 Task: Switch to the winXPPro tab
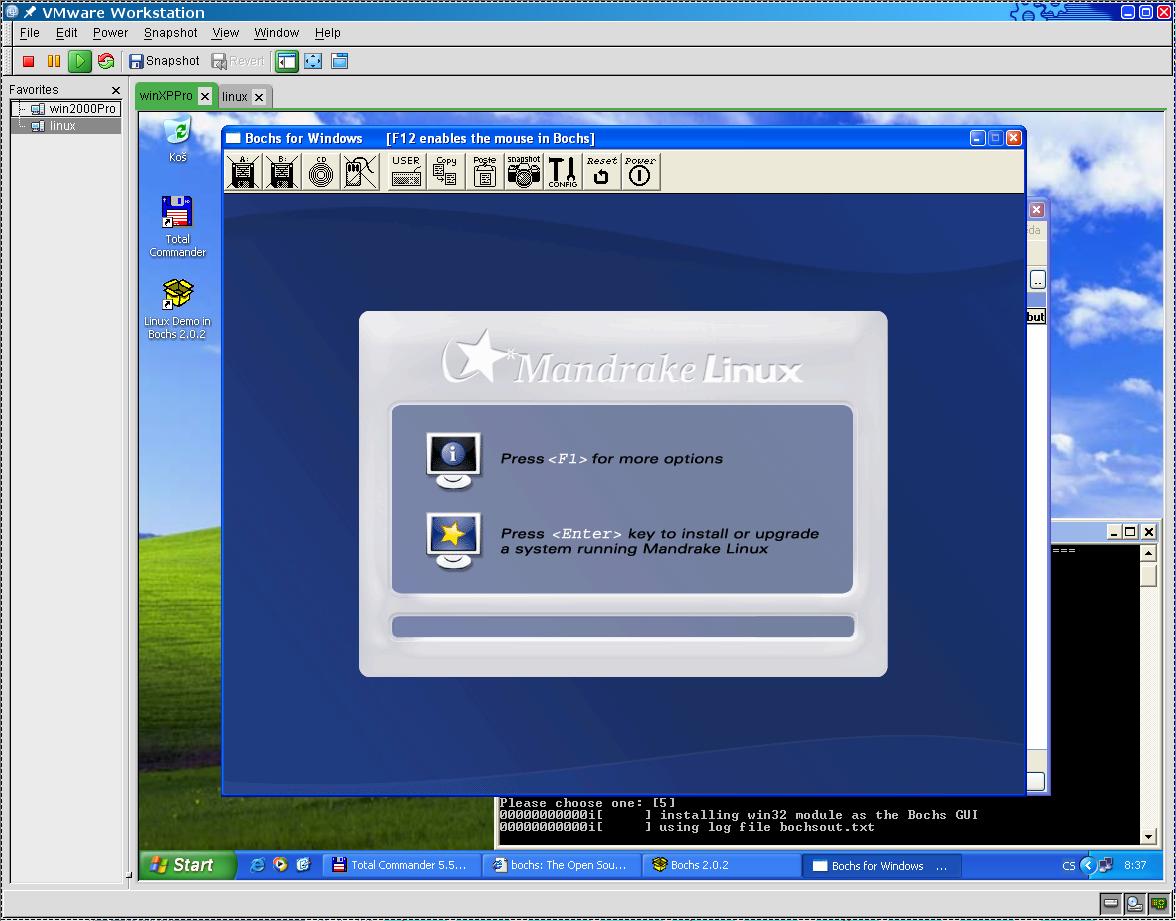166,96
